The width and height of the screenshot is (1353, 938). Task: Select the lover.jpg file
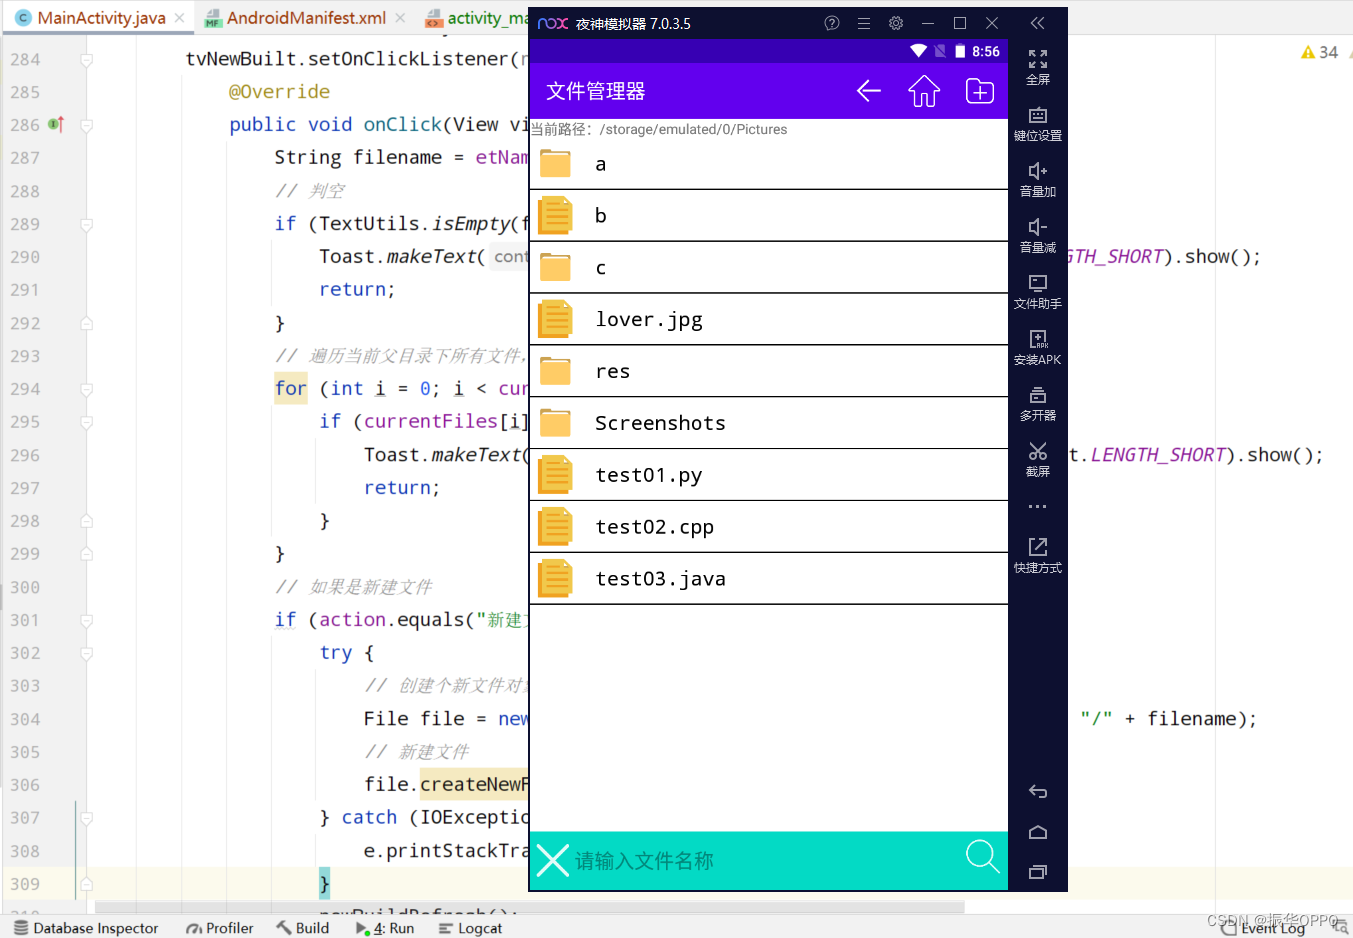[768, 320]
